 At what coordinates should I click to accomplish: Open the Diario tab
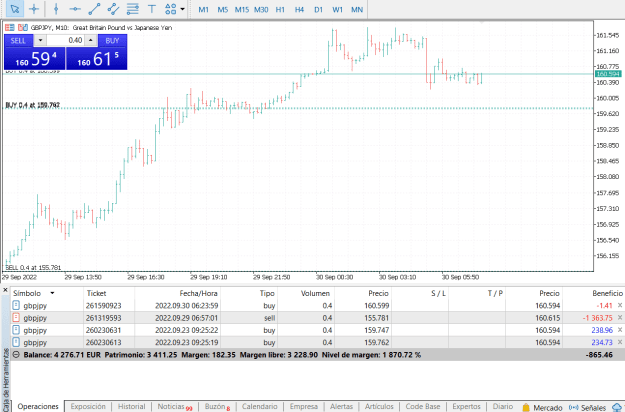pos(503,406)
